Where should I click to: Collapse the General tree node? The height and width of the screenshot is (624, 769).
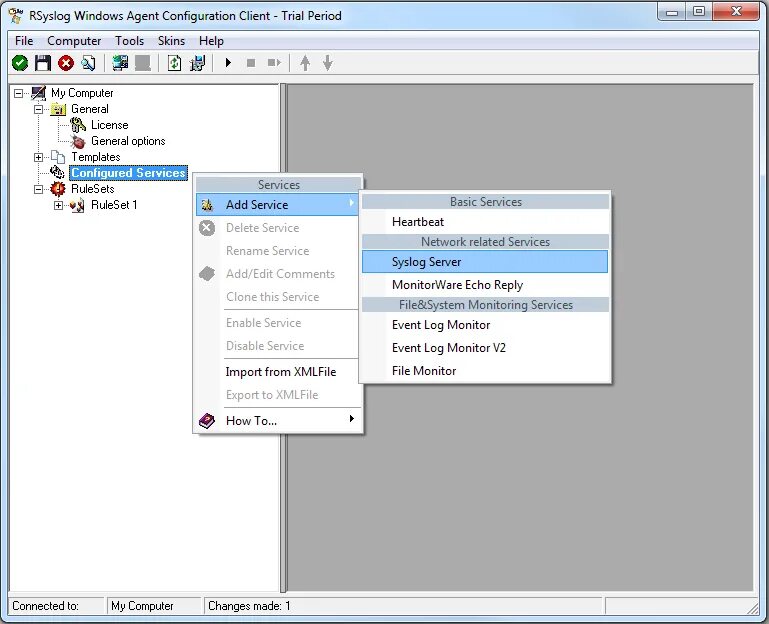pos(38,109)
